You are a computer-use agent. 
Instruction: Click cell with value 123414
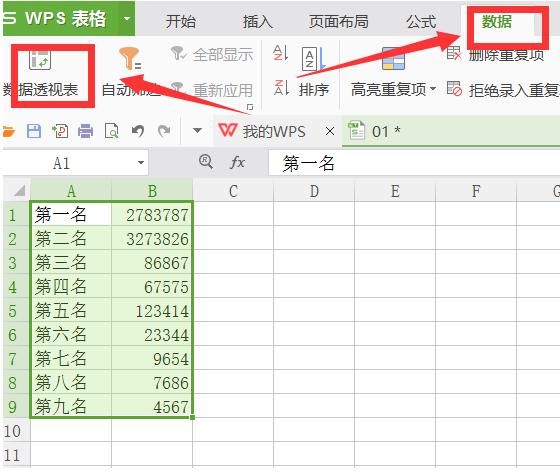coord(152,310)
